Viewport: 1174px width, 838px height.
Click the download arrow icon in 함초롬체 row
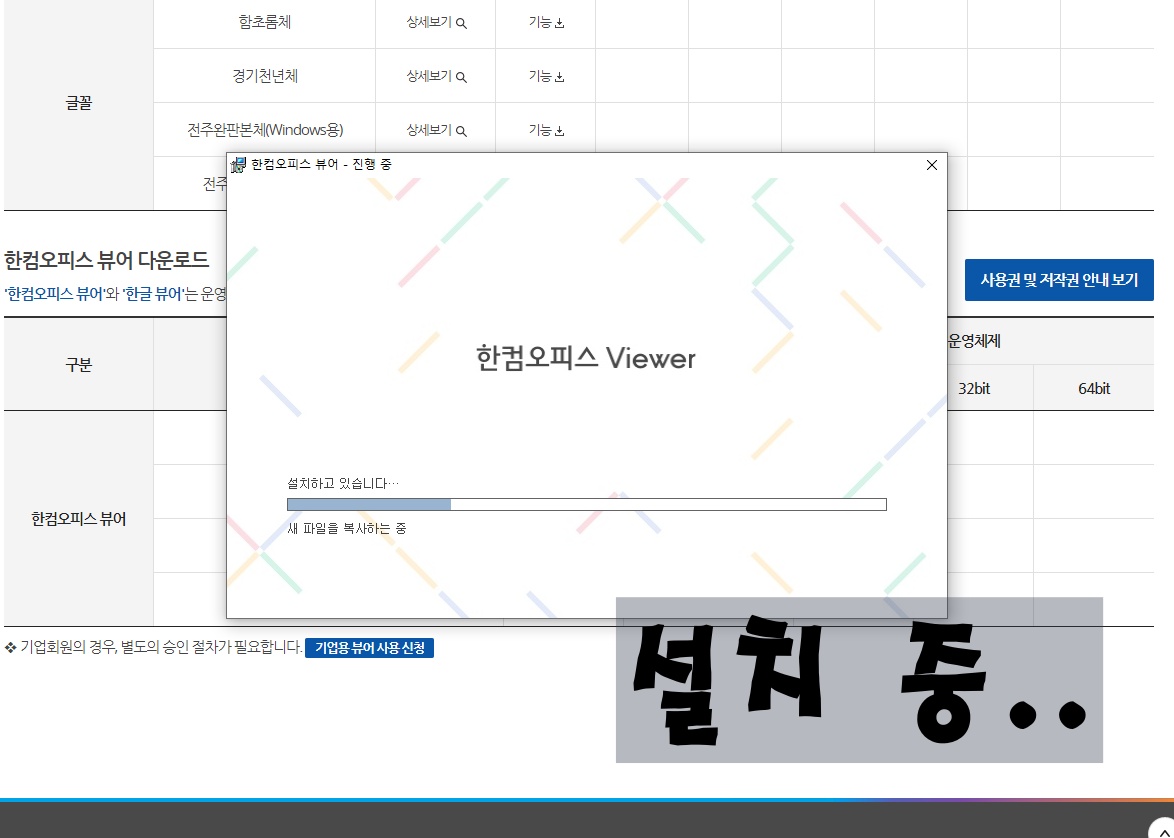[559, 23]
